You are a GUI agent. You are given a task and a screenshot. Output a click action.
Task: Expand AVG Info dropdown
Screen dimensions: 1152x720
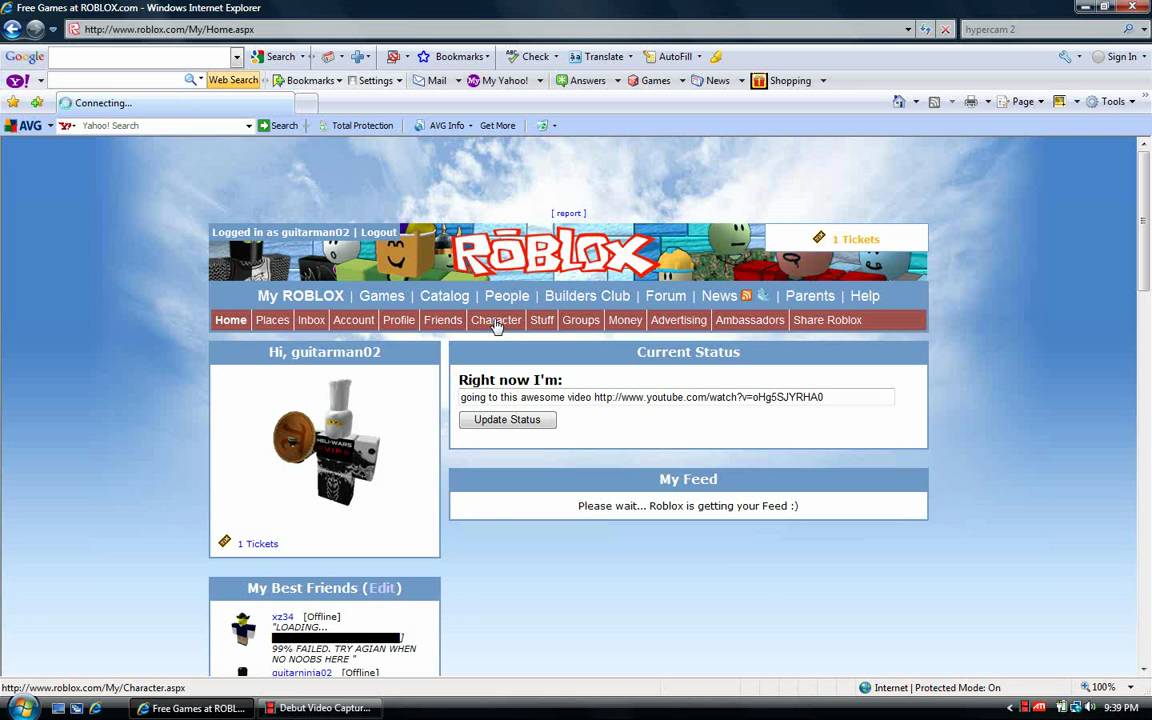(x=471, y=126)
